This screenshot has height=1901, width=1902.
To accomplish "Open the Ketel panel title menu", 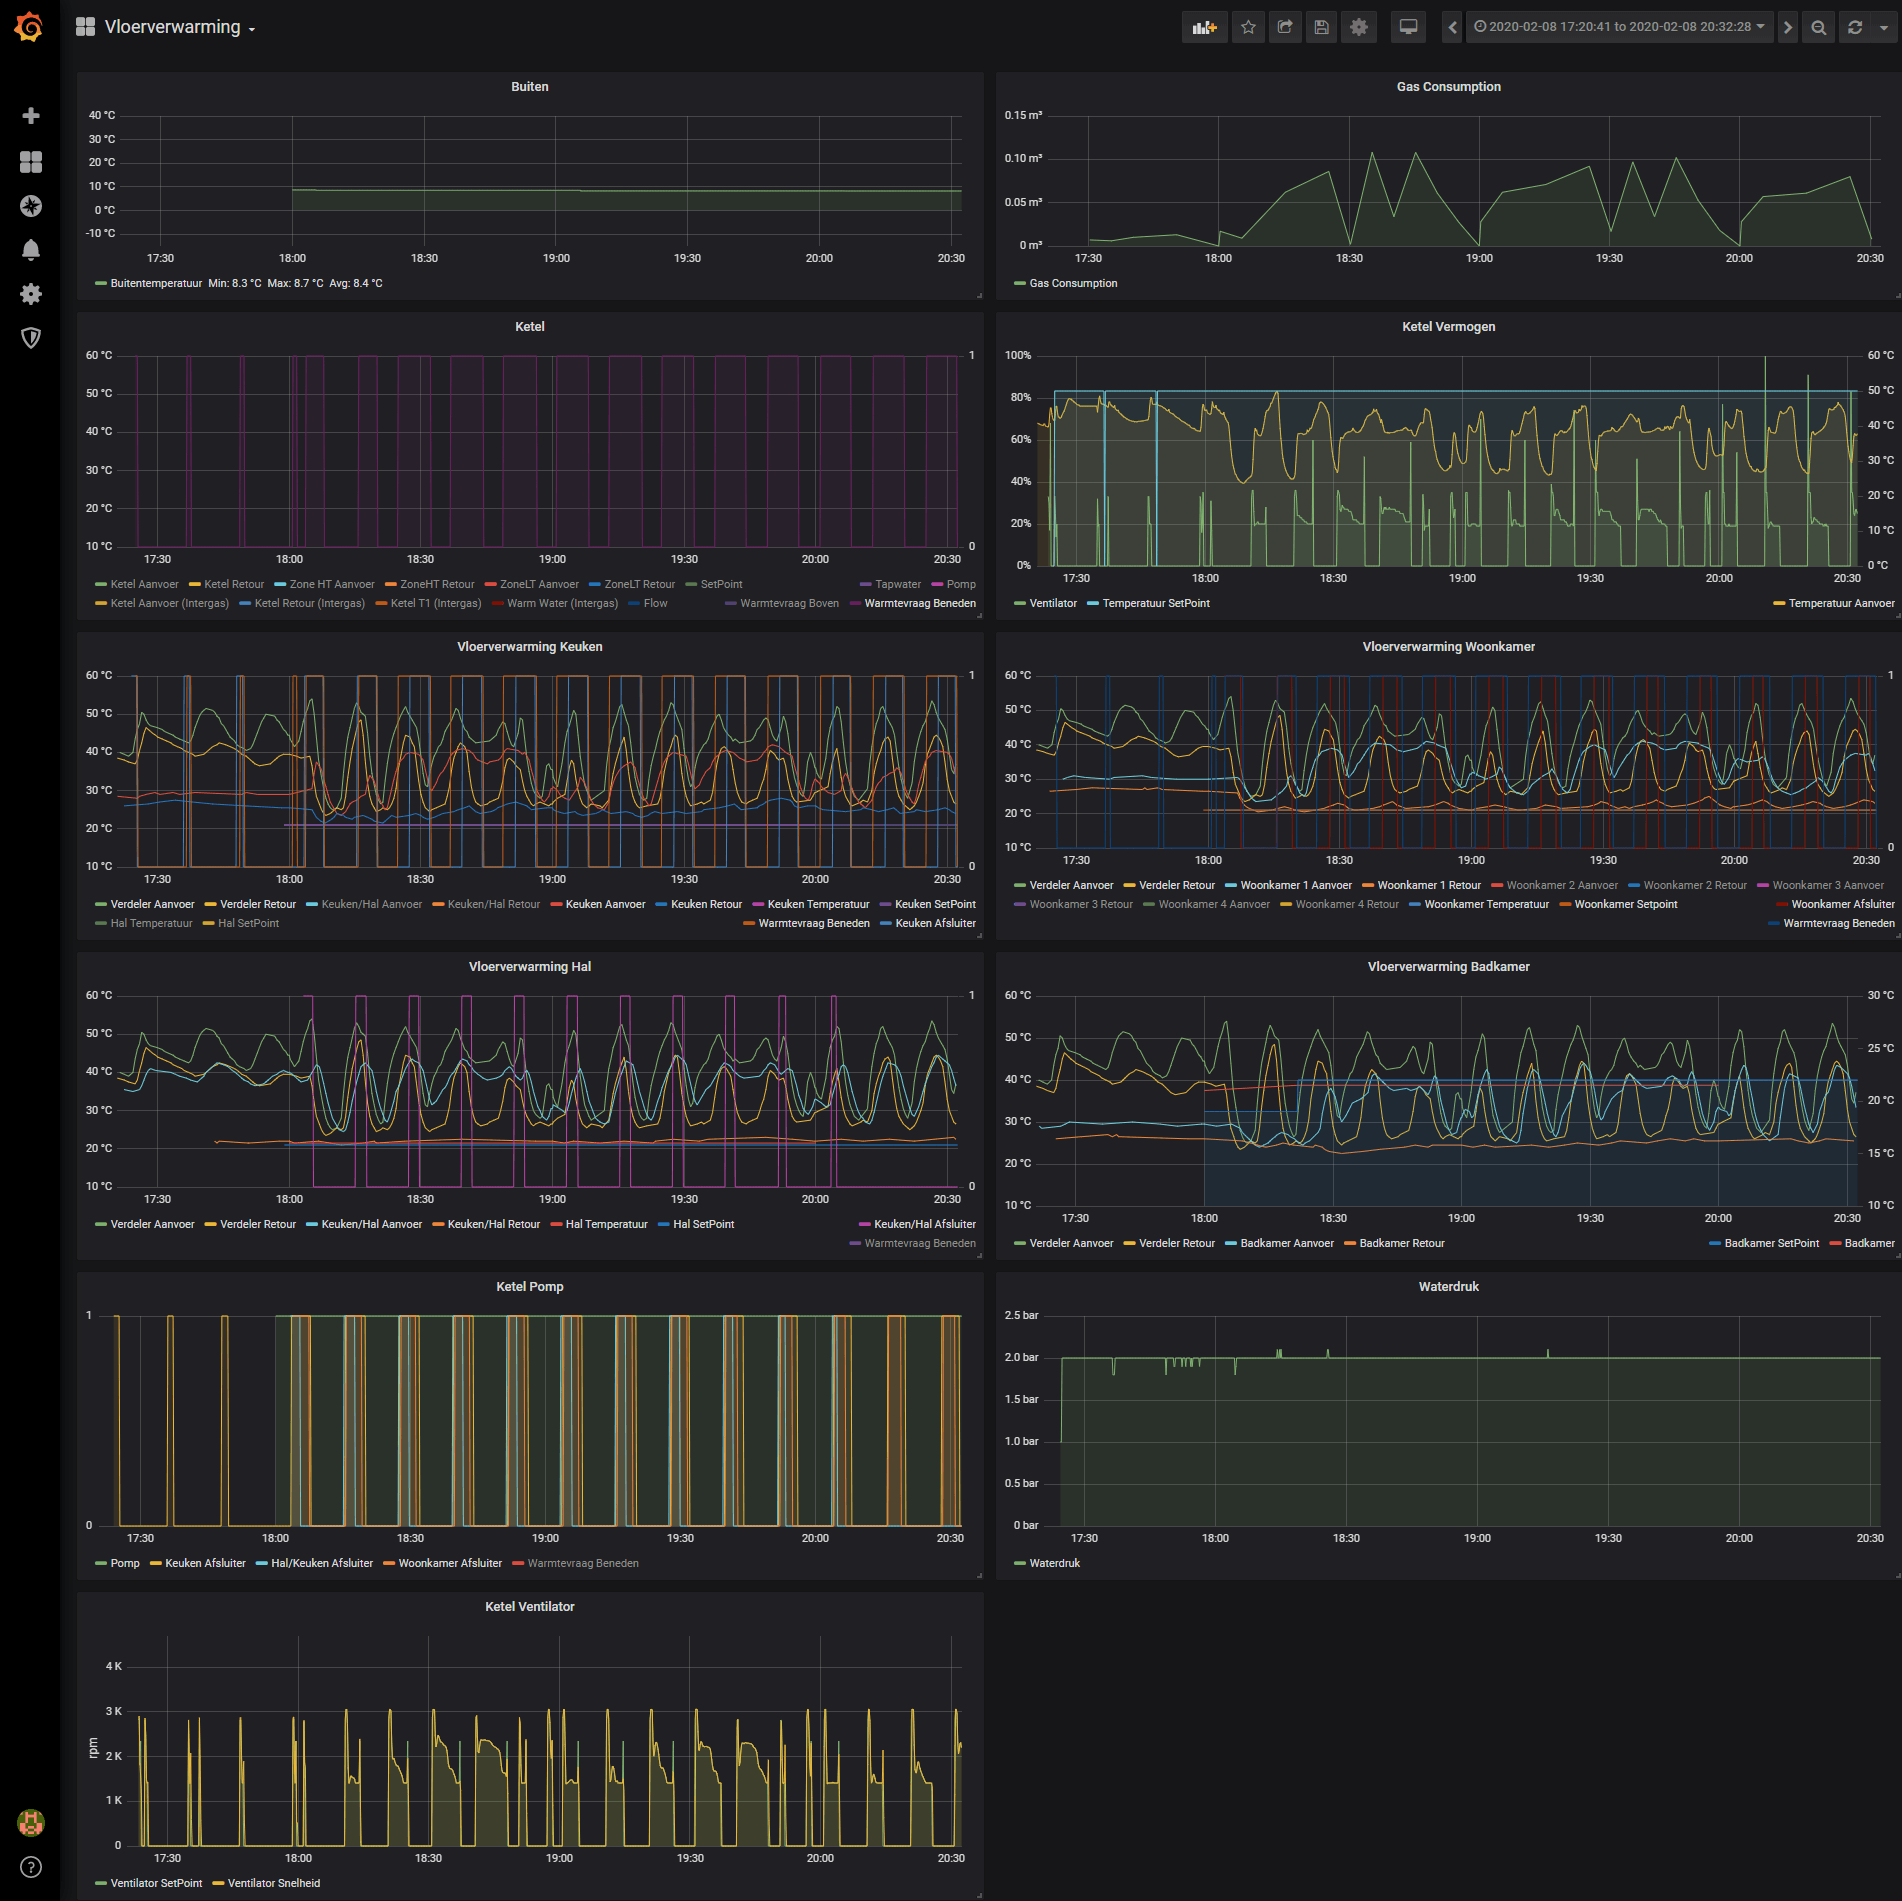I will pyautogui.click(x=530, y=327).
